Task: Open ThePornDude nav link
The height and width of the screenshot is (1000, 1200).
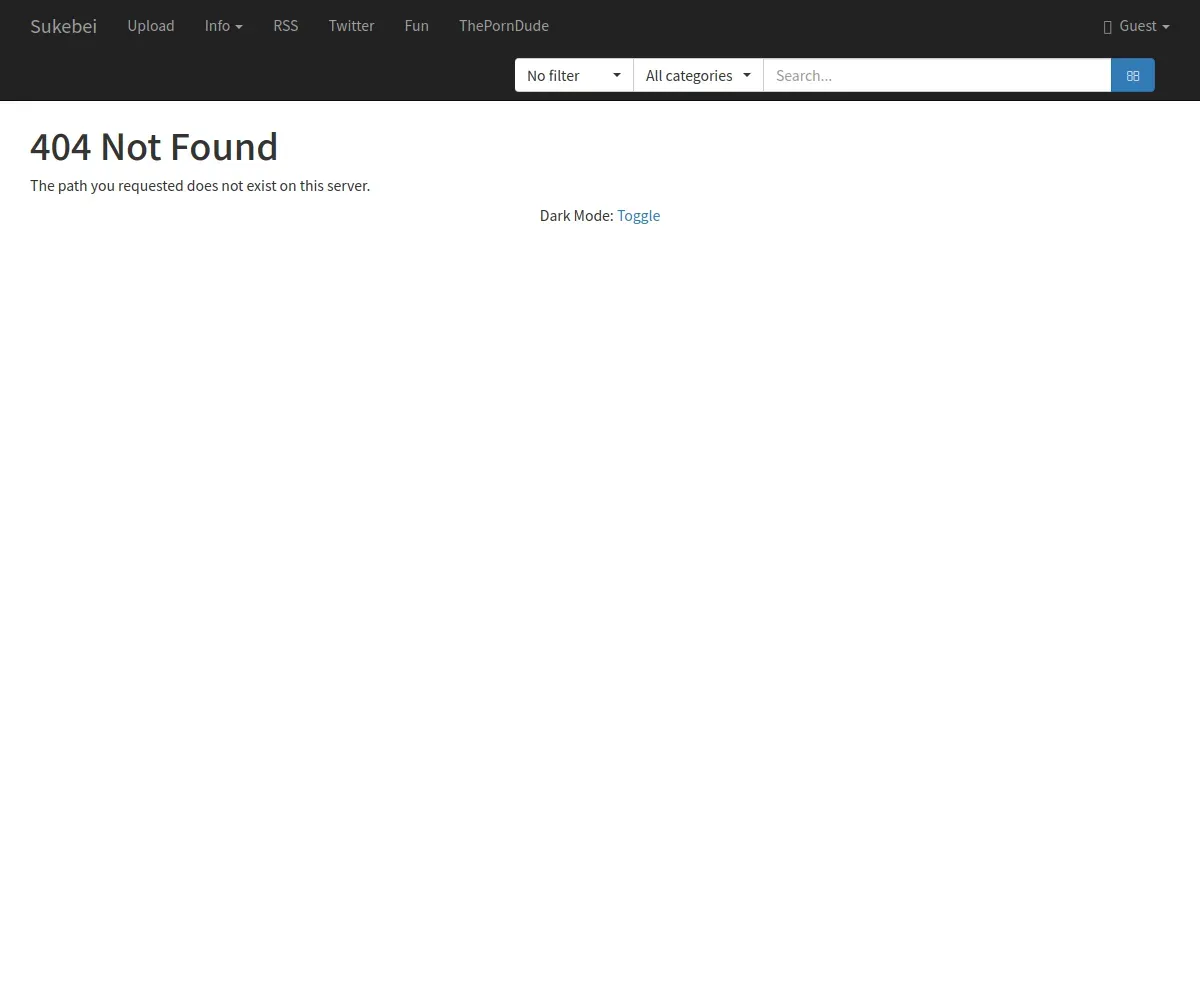Action: pos(504,26)
